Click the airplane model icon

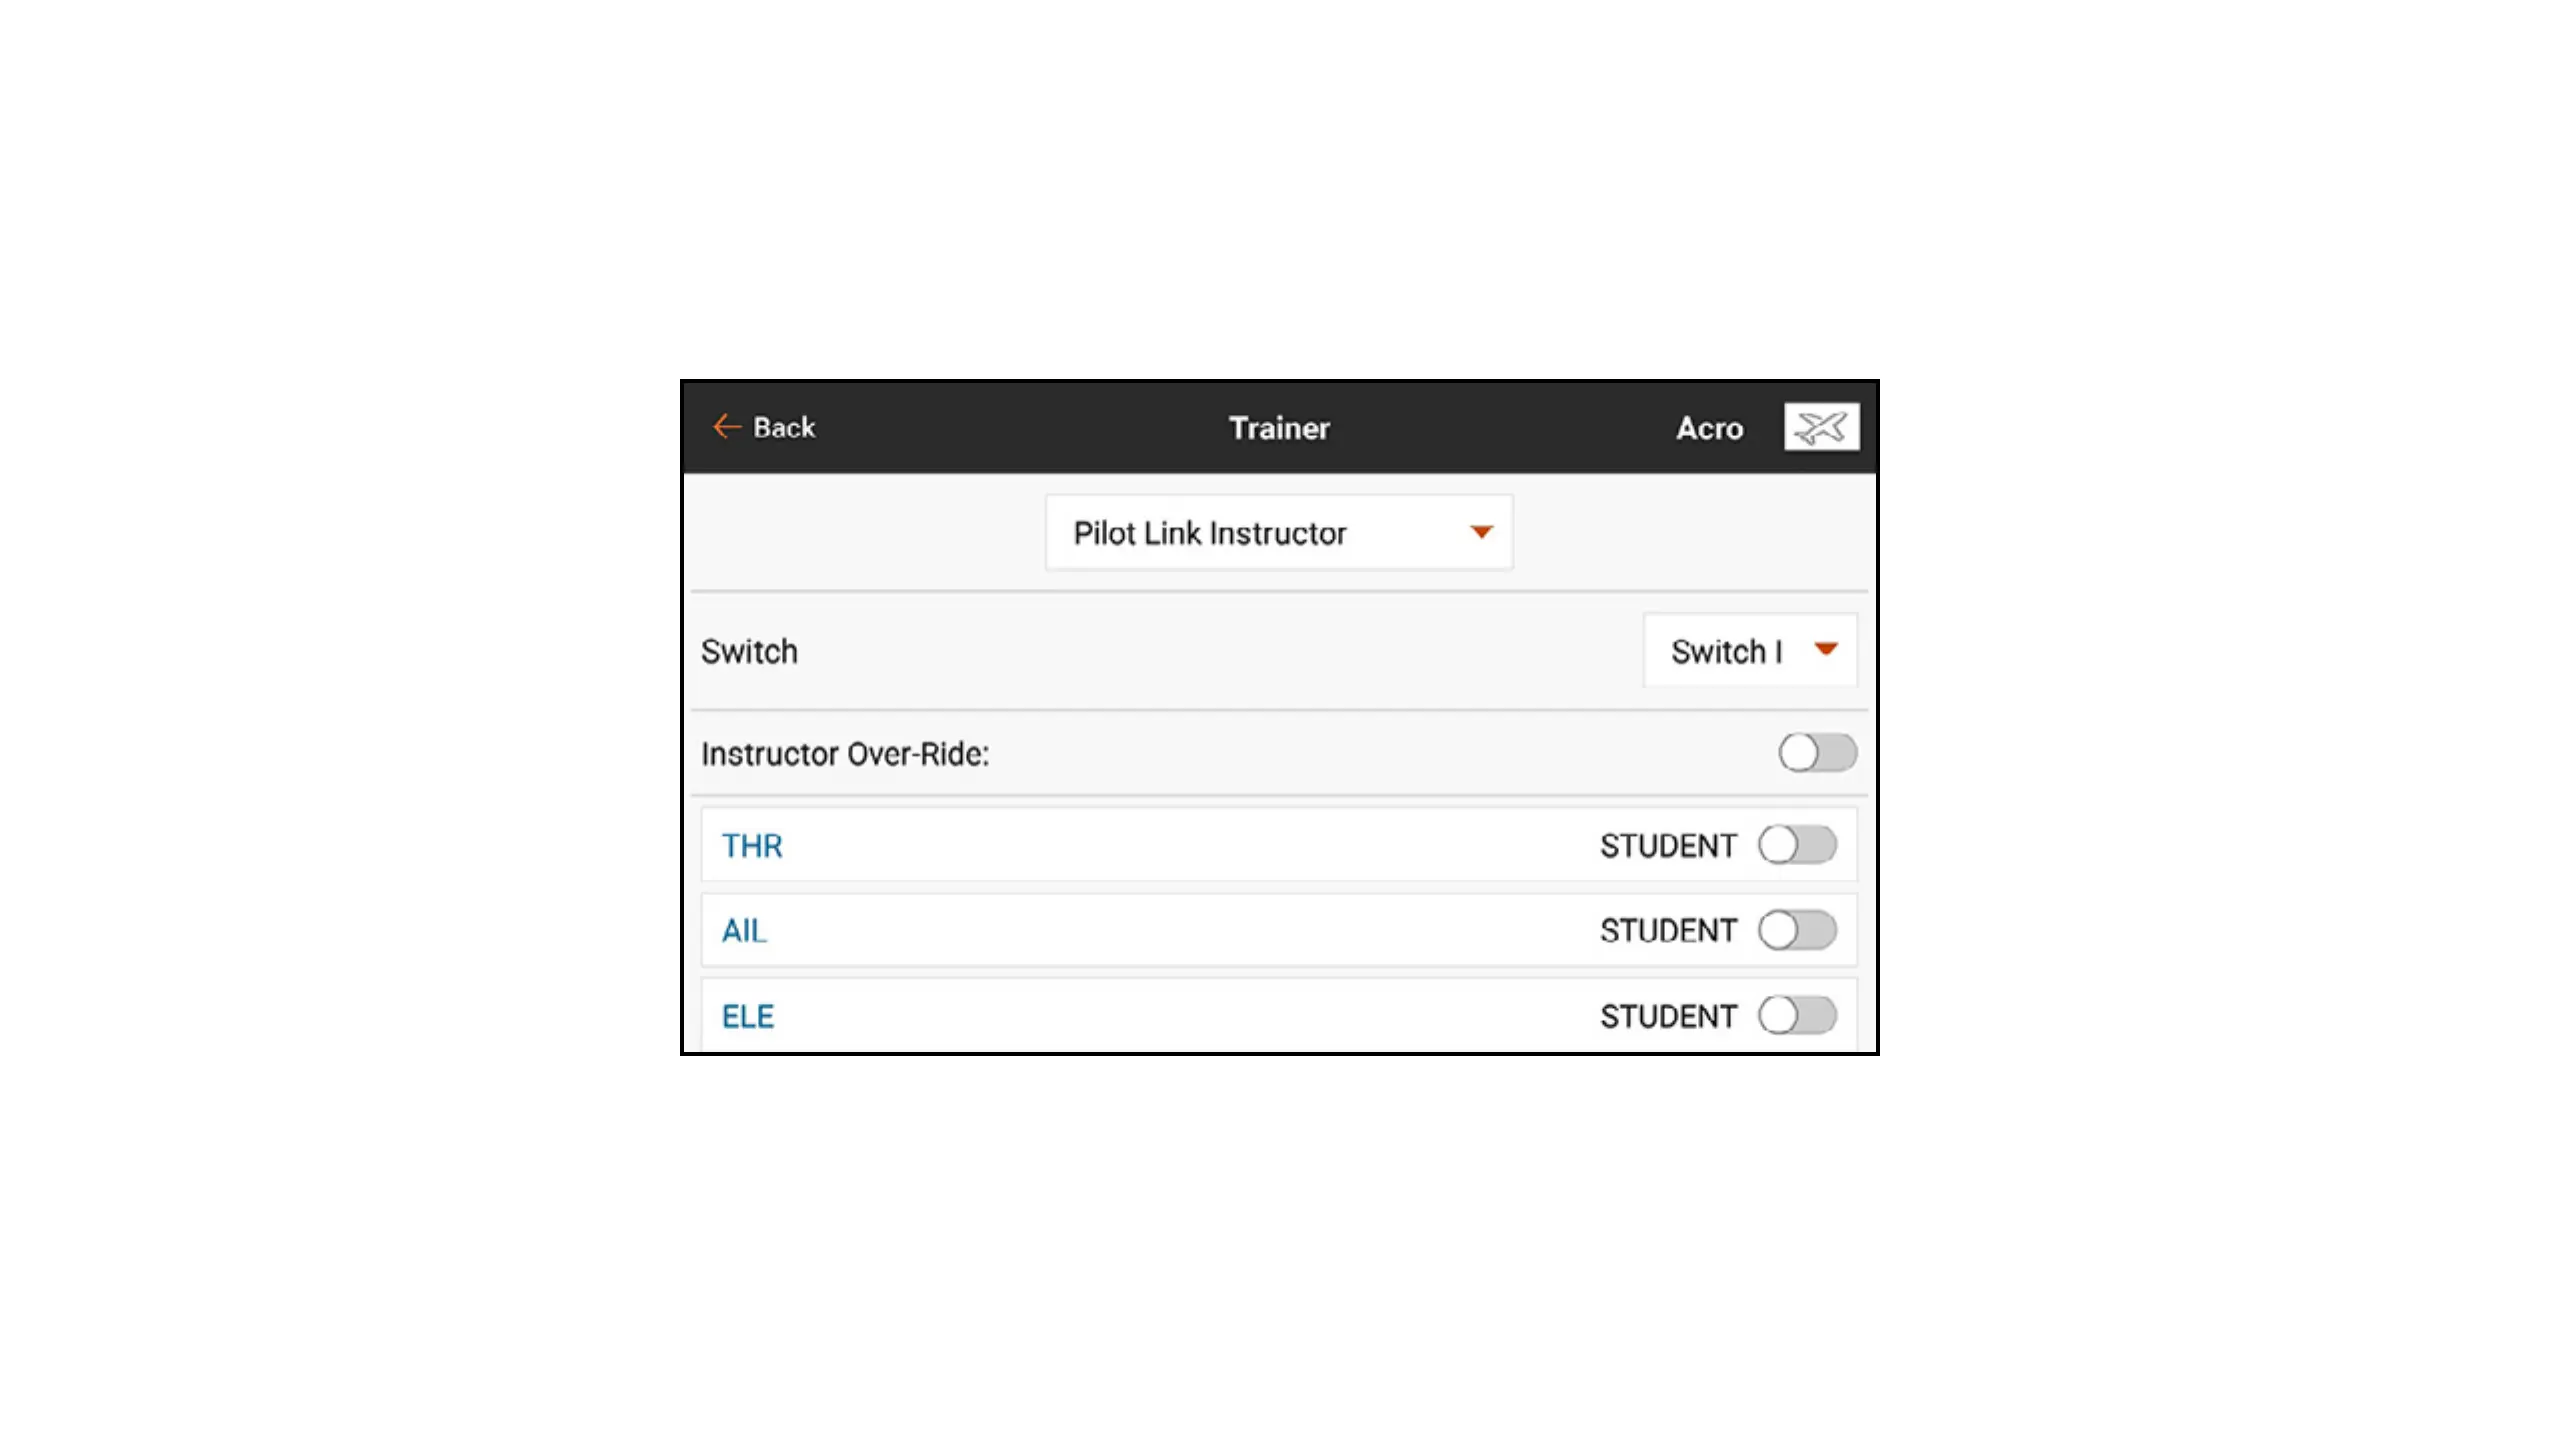(1821, 427)
